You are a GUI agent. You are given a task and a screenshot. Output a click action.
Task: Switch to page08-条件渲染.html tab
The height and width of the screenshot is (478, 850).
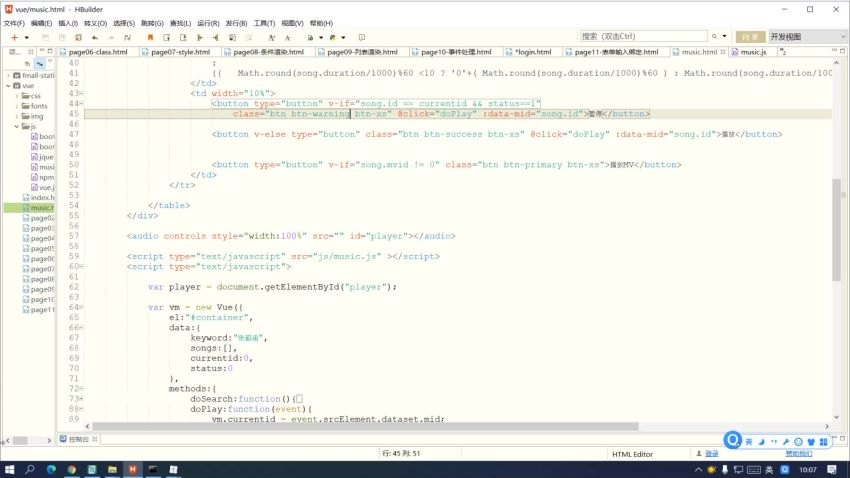[268, 52]
